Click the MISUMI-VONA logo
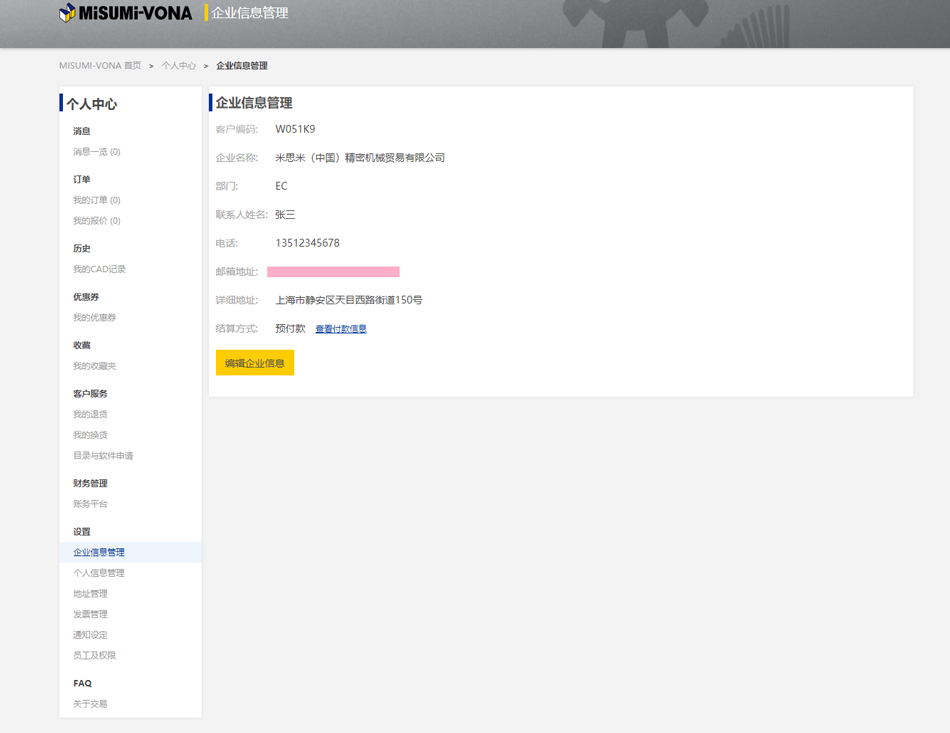Image resolution: width=950 pixels, height=733 pixels. pos(126,13)
